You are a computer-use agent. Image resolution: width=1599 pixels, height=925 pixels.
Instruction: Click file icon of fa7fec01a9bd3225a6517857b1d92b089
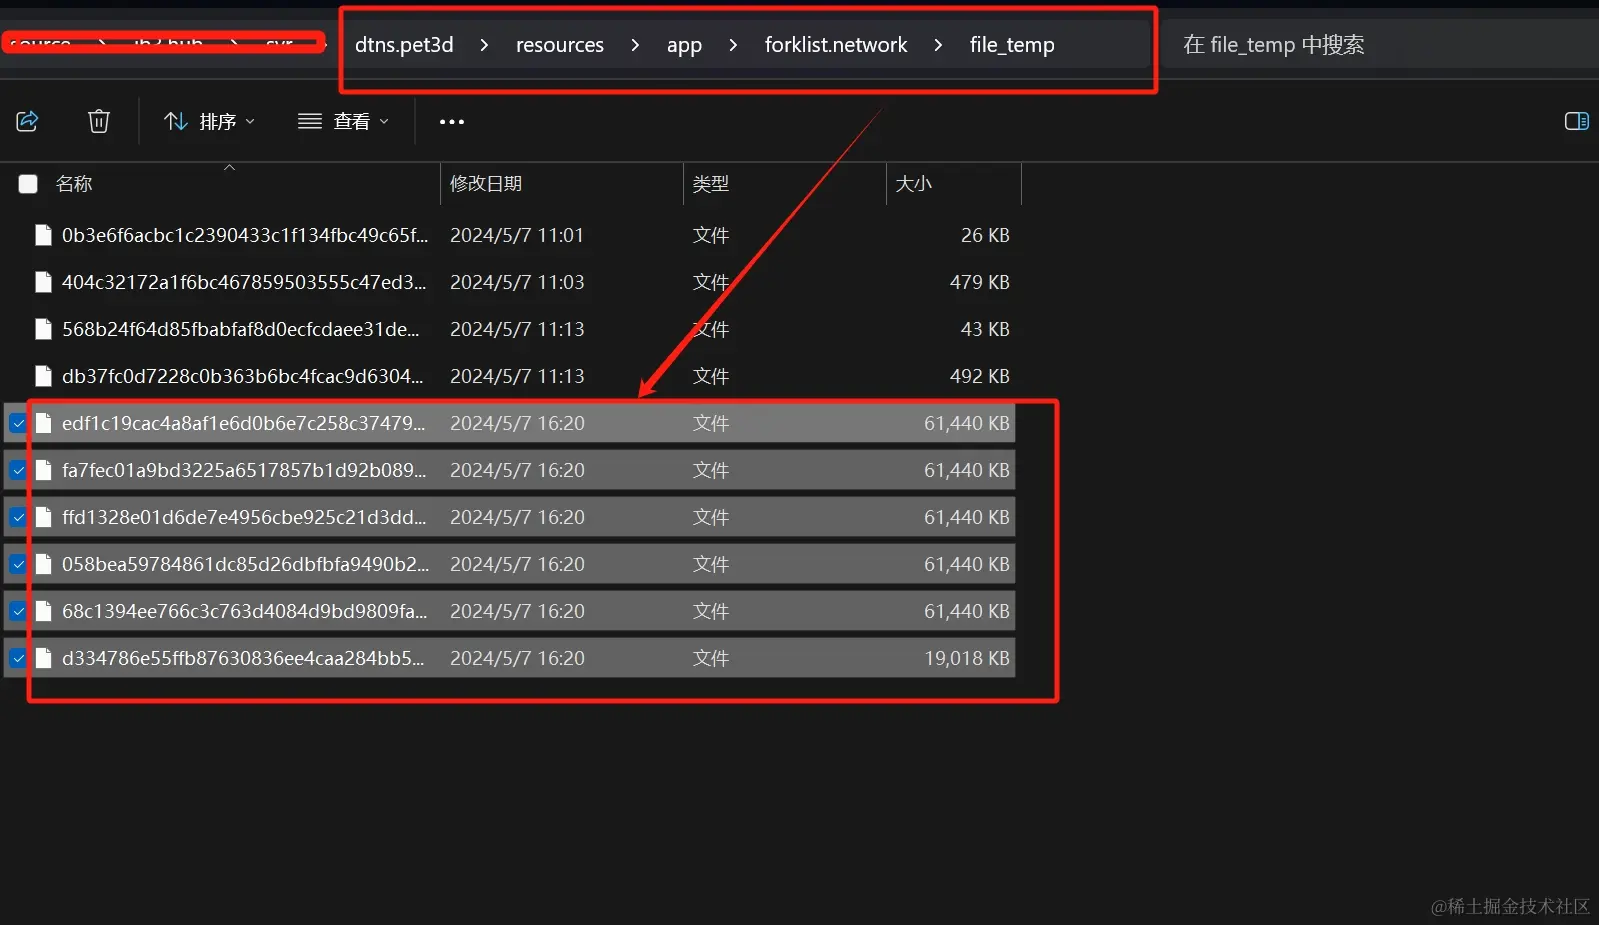coord(43,470)
